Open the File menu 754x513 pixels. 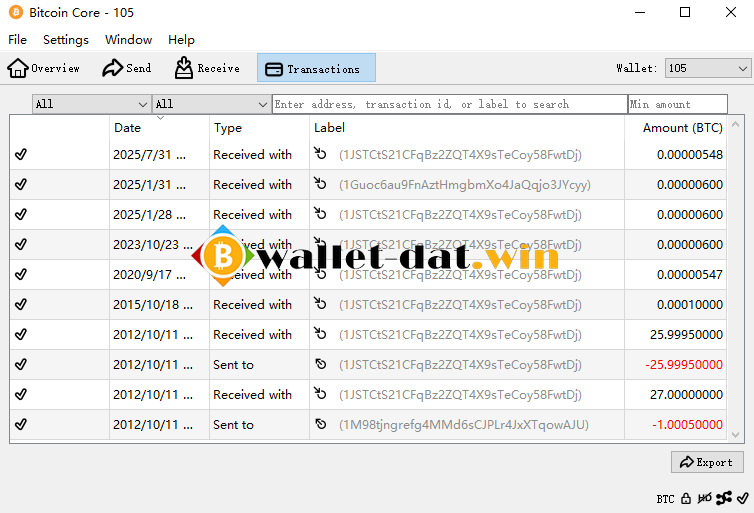pyautogui.click(x=17, y=40)
